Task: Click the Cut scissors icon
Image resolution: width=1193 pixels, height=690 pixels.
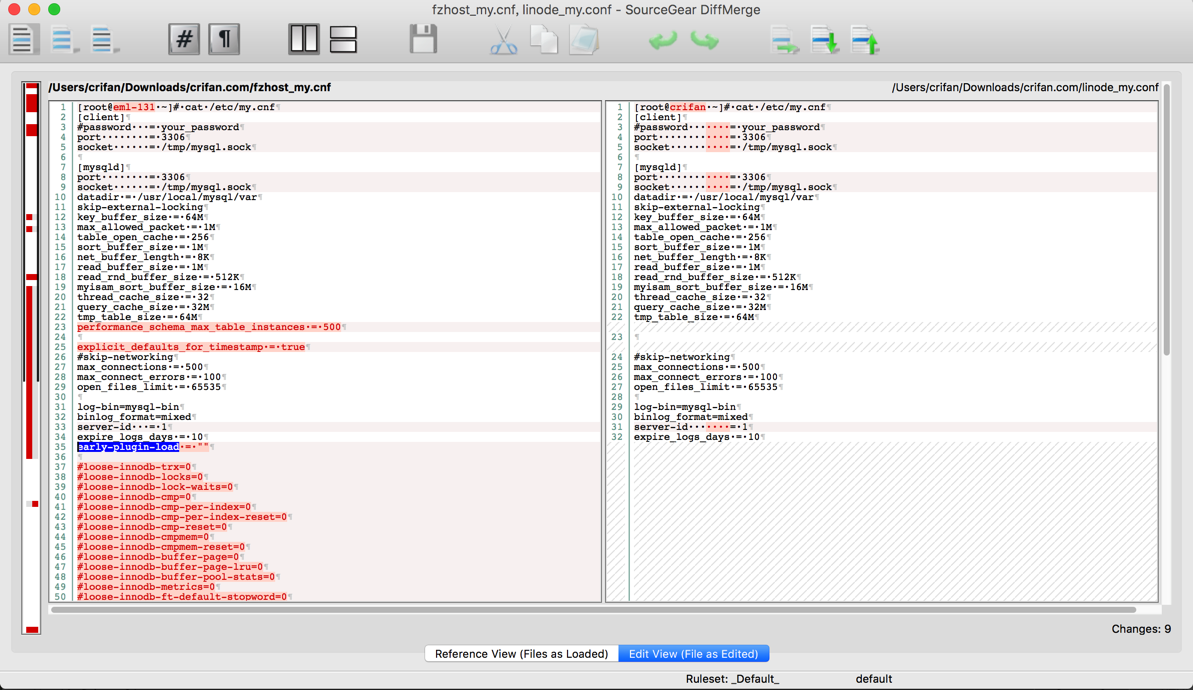Action: tap(503, 40)
